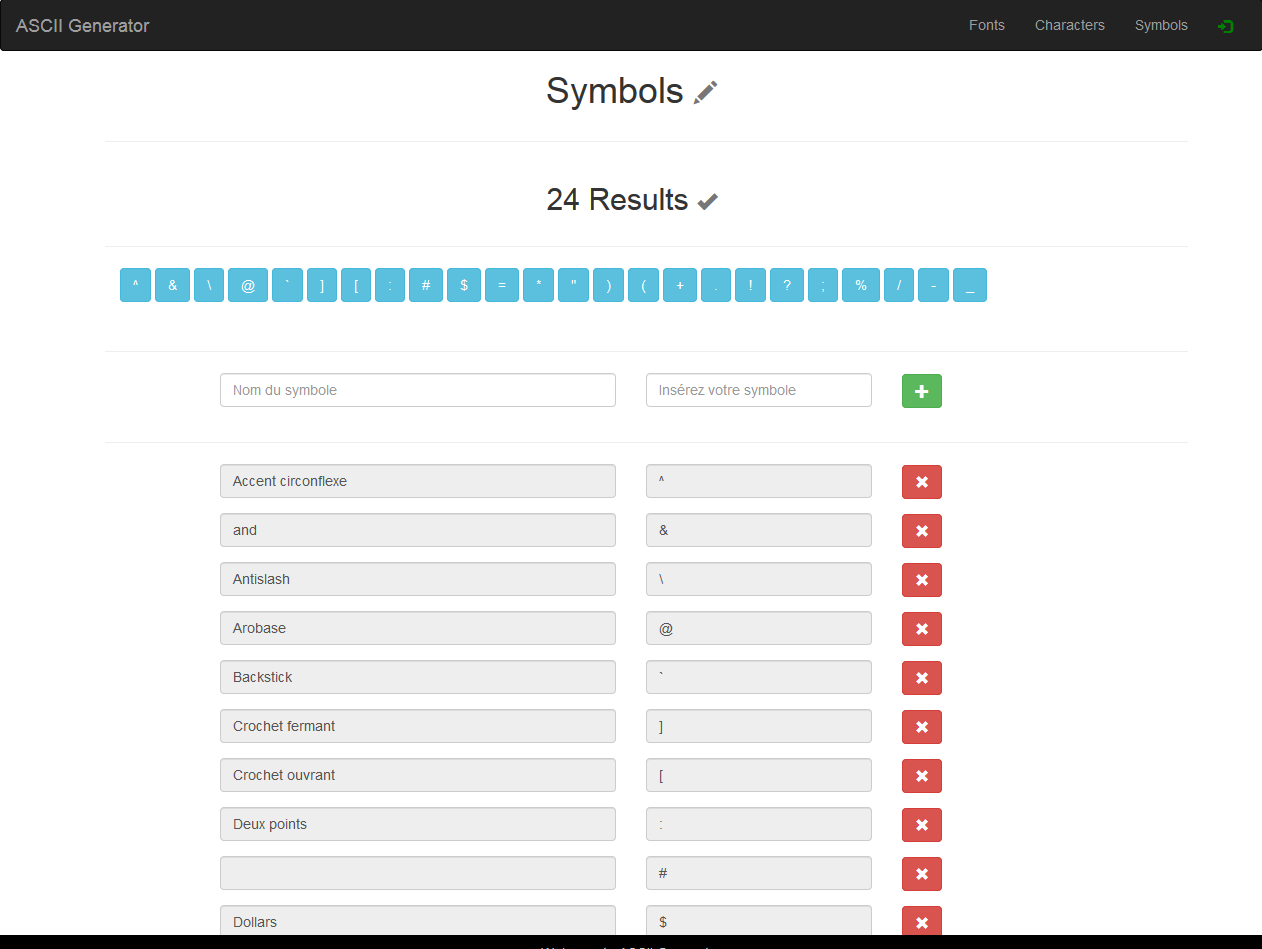This screenshot has height=949, width=1262.
Task: Select the ] symbol chip
Action: [322, 285]
